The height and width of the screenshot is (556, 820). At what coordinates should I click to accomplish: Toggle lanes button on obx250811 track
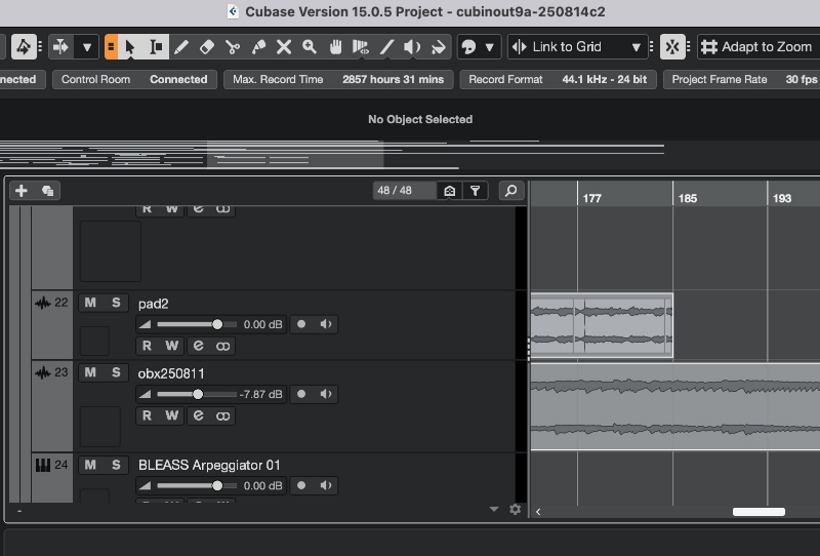pyautogui.click(x=223, y=415)
